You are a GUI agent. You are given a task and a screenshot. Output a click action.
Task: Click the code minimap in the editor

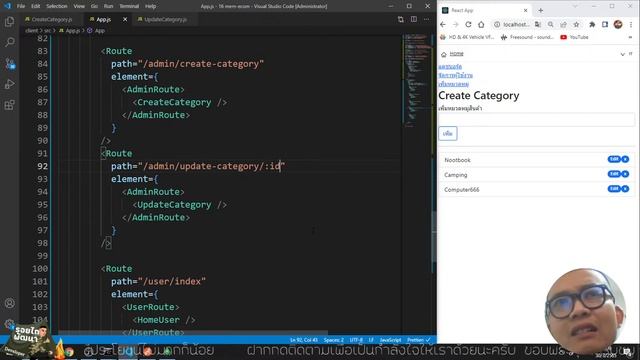[417, 82]
